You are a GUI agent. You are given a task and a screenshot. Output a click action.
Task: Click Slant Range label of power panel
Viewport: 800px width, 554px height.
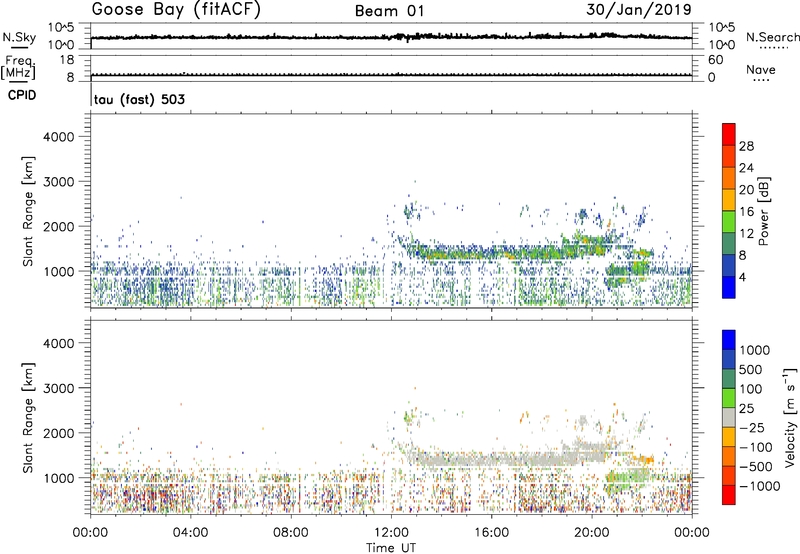[28, 211]
